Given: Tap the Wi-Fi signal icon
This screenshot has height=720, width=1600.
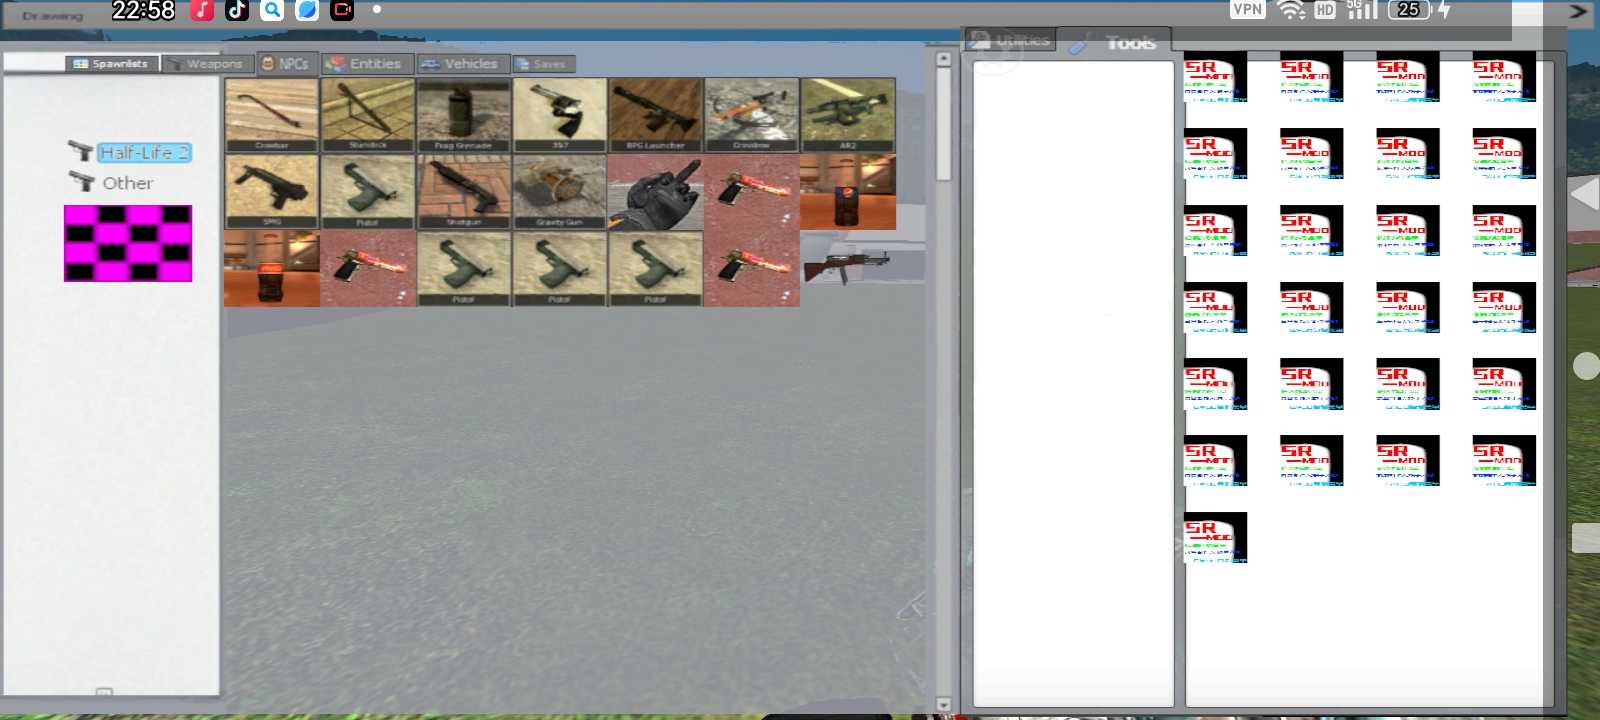Looking at the screenshot, I should [x=1291, y=10].
